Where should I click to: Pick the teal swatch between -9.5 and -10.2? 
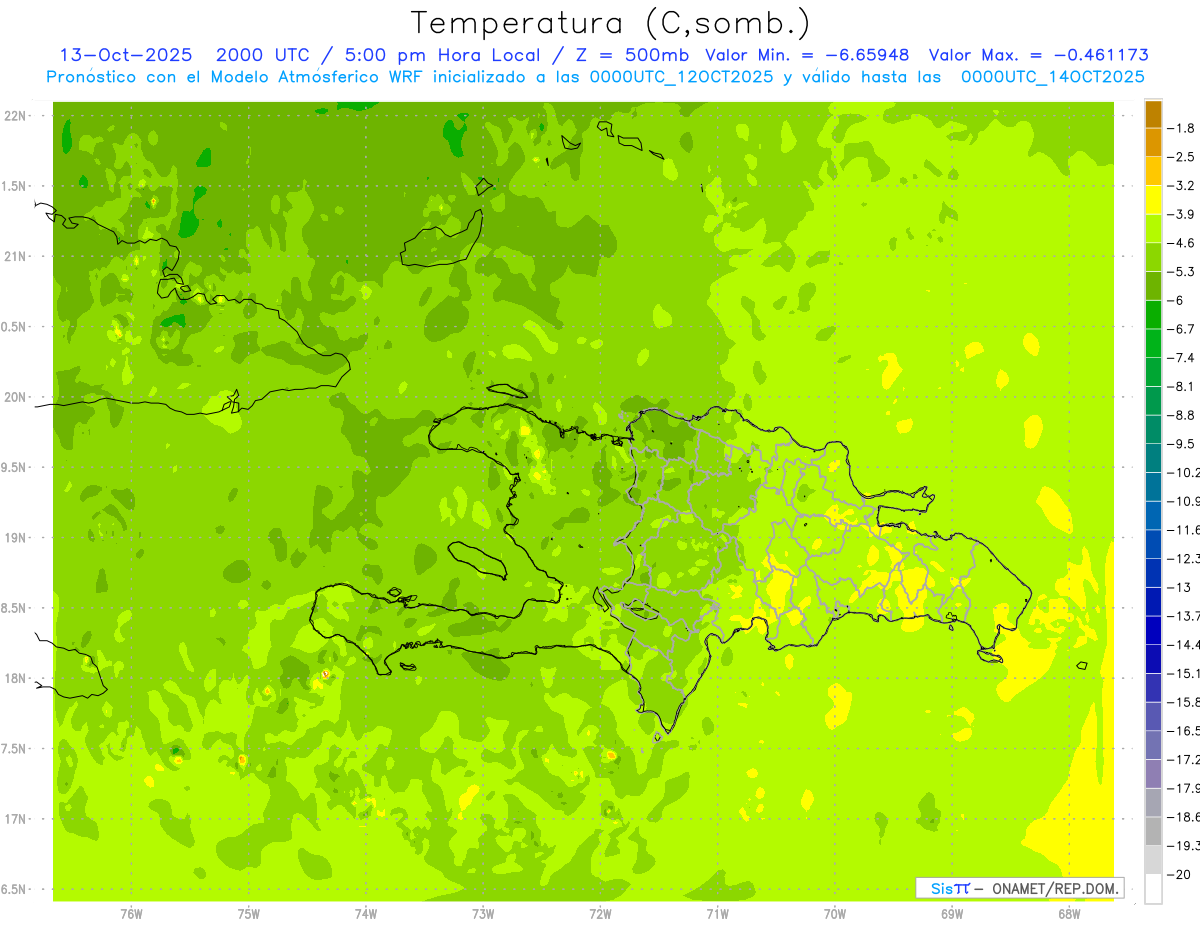[1153, 458]
